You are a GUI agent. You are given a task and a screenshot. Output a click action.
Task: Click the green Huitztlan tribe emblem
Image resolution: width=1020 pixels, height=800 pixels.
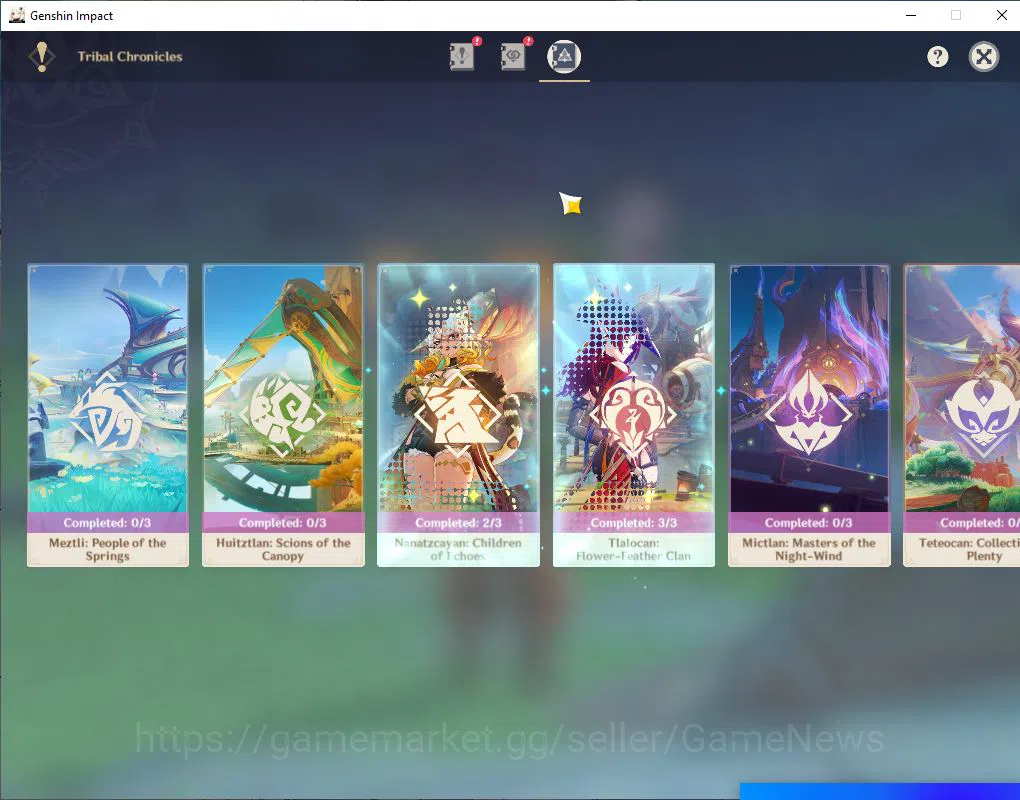pos(282,414)
